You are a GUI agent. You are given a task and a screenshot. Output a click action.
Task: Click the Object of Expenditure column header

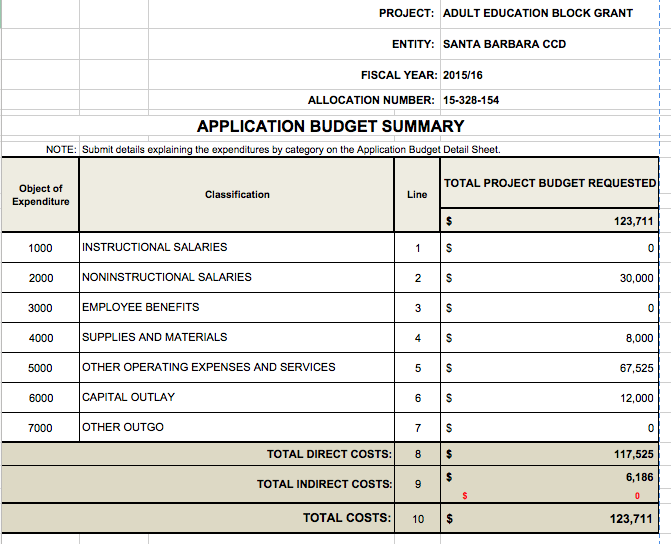41,195
